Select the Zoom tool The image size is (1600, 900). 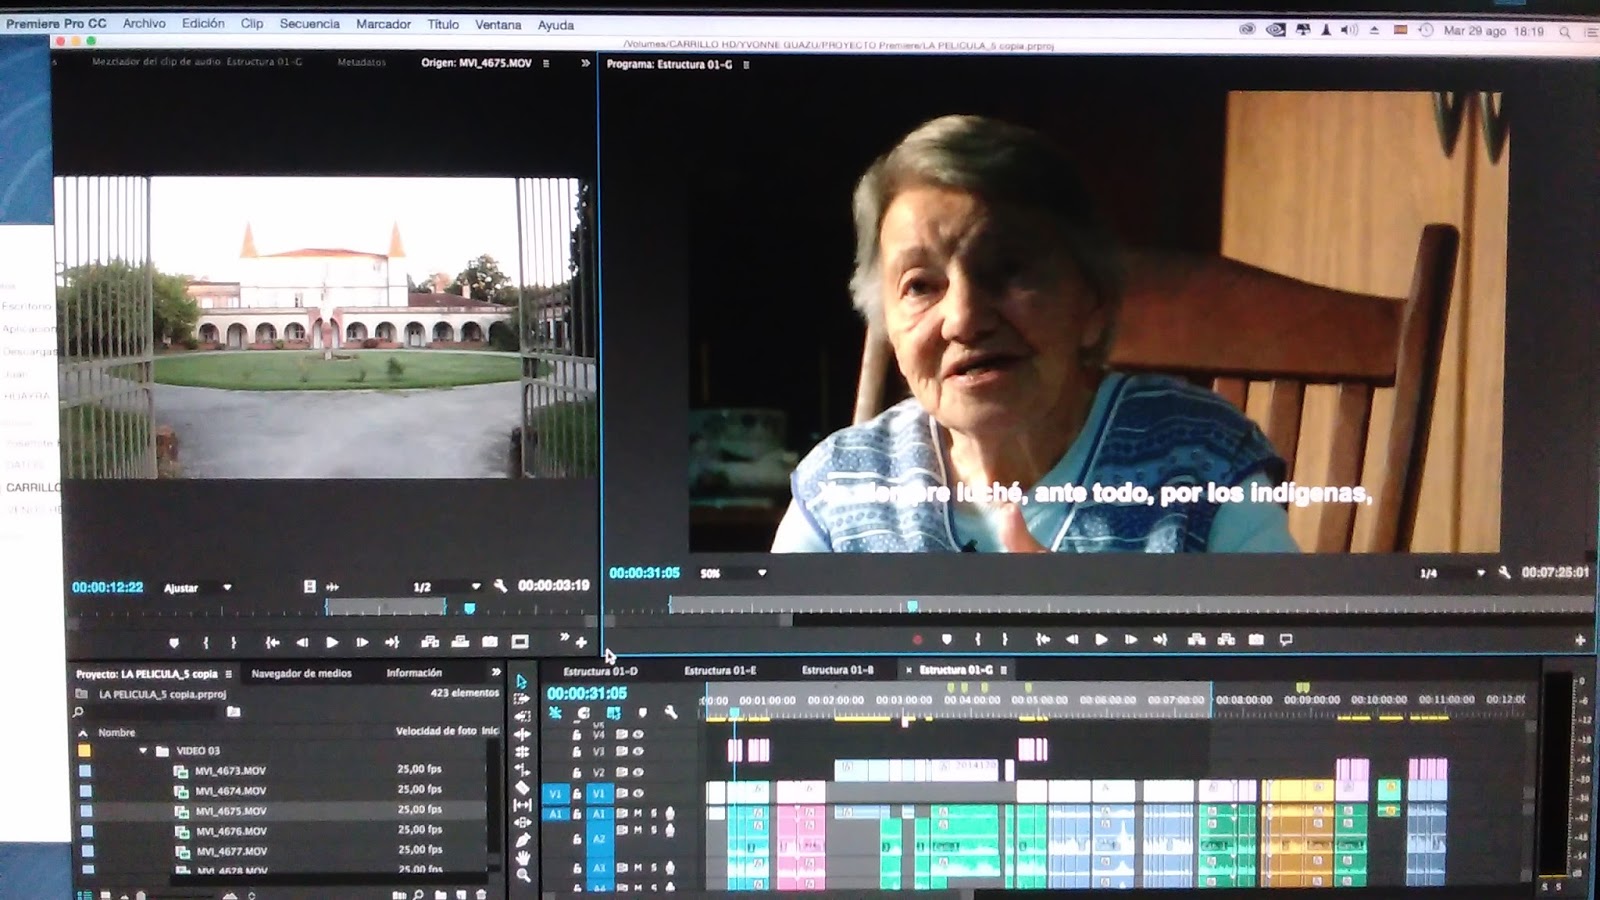tap(522, 876)
